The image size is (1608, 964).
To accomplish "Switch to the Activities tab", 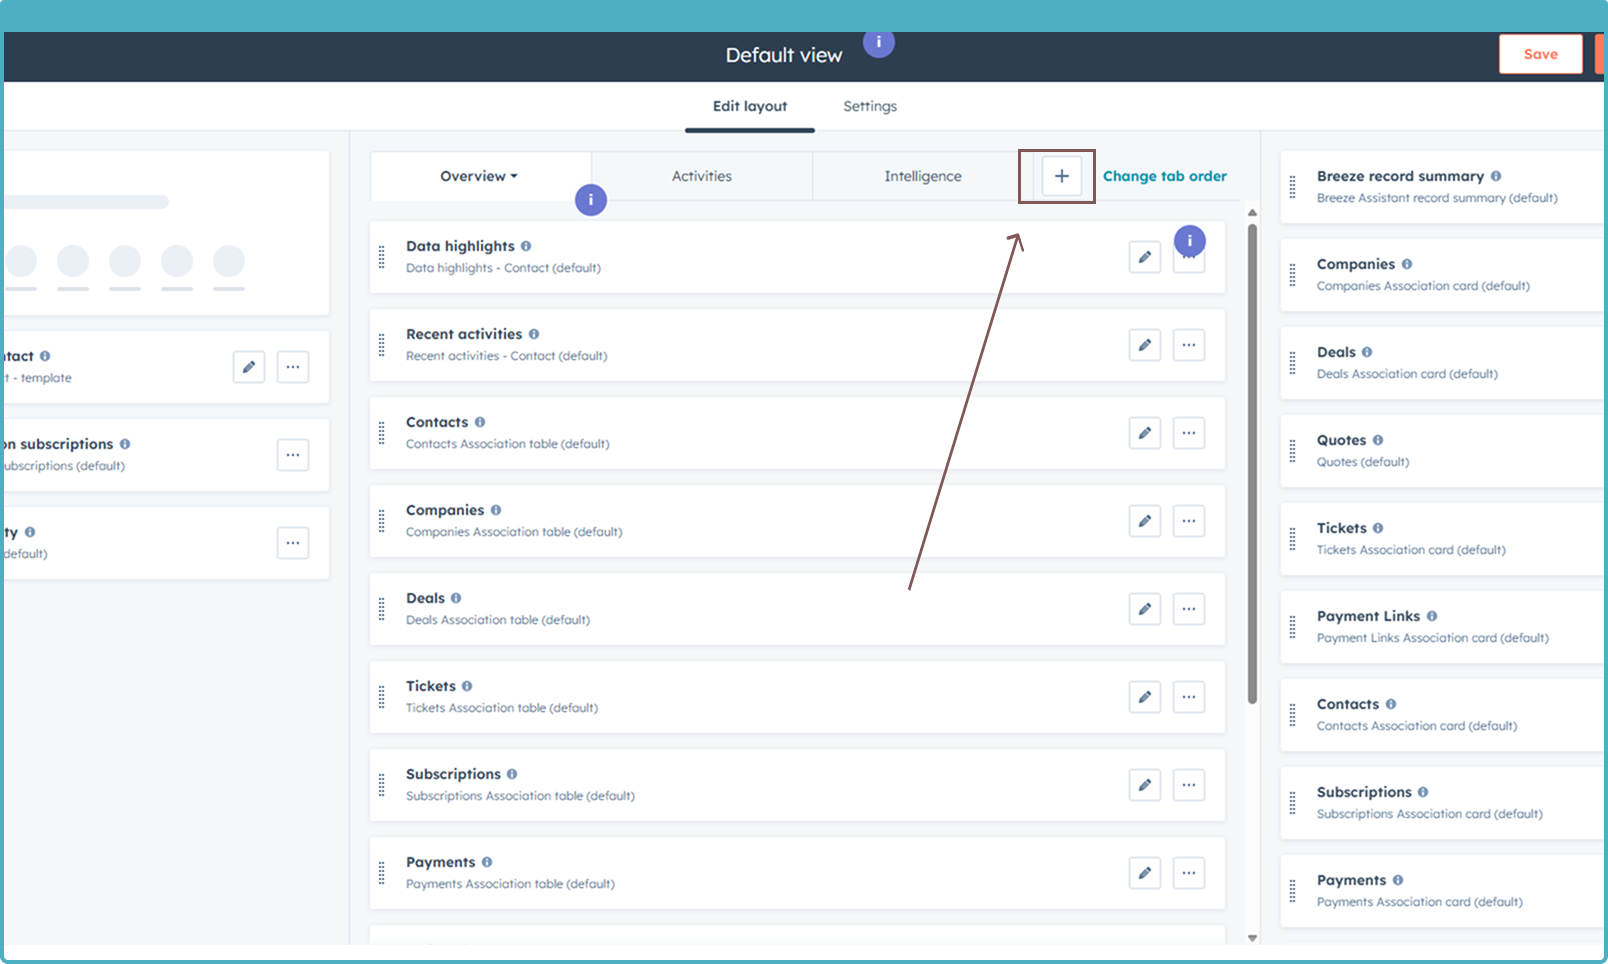I will pyautogui.click(x=701, y=176).
